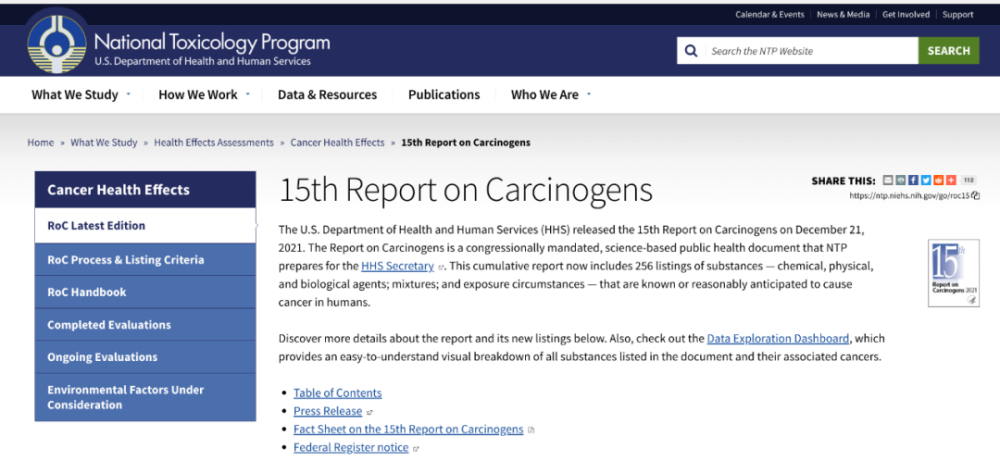Open News & Media link
The image size is (1000, 461).
coord(843,14)
